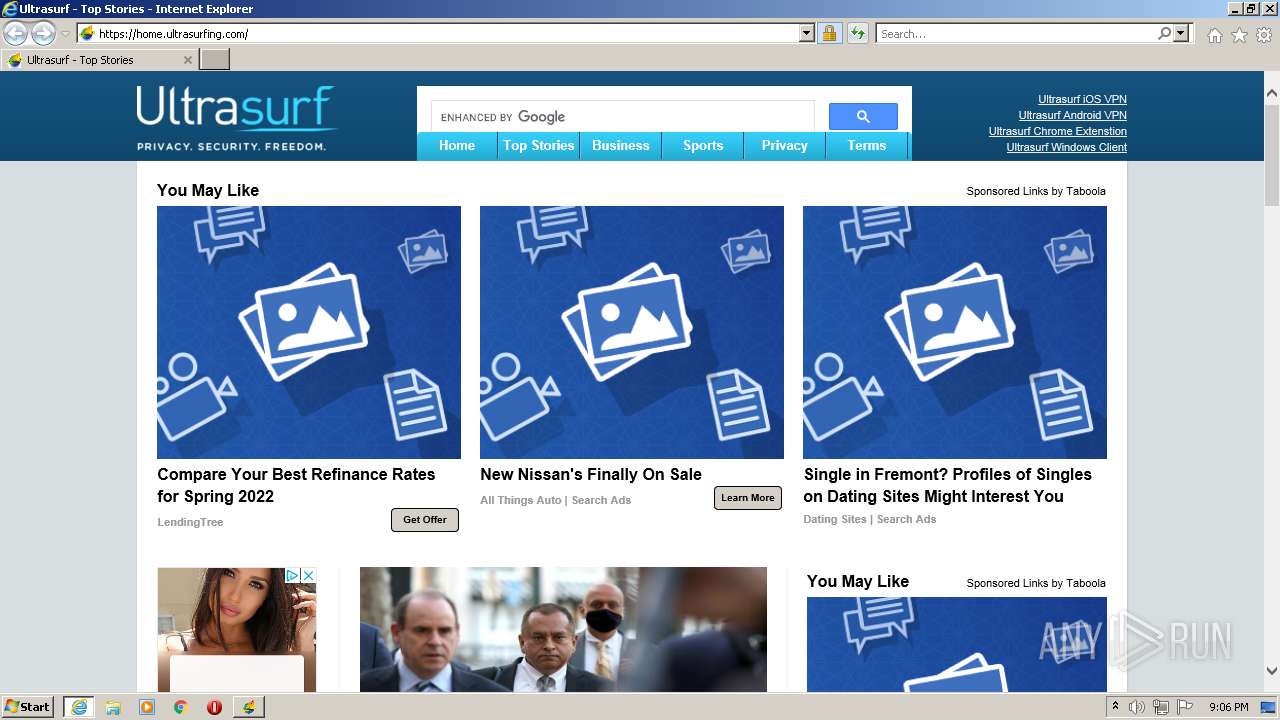Image resolution: width=1280 pixels, height=720 pixels.
Task: Click the Ultrasurf taskbar icon
Action: point(248,707)
